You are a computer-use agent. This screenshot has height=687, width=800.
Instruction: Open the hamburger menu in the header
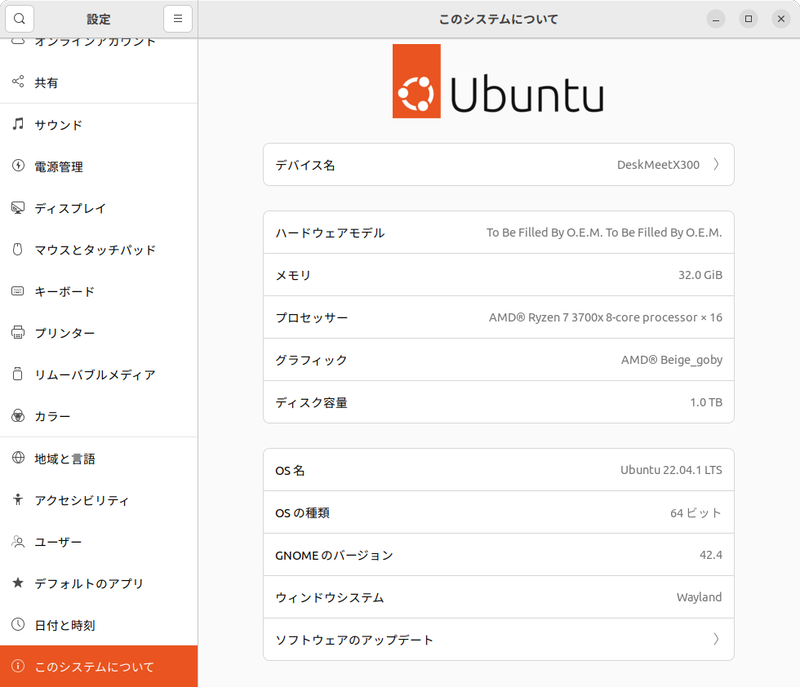(177, 18)
